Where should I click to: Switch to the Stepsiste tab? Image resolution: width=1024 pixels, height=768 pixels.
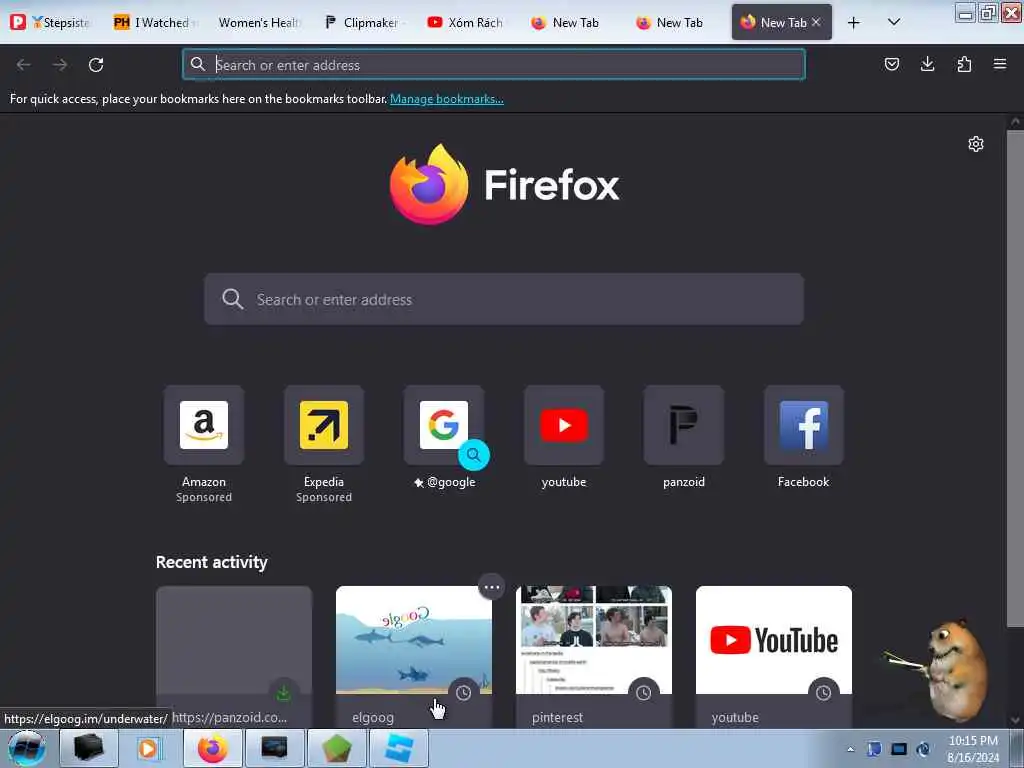49,22
